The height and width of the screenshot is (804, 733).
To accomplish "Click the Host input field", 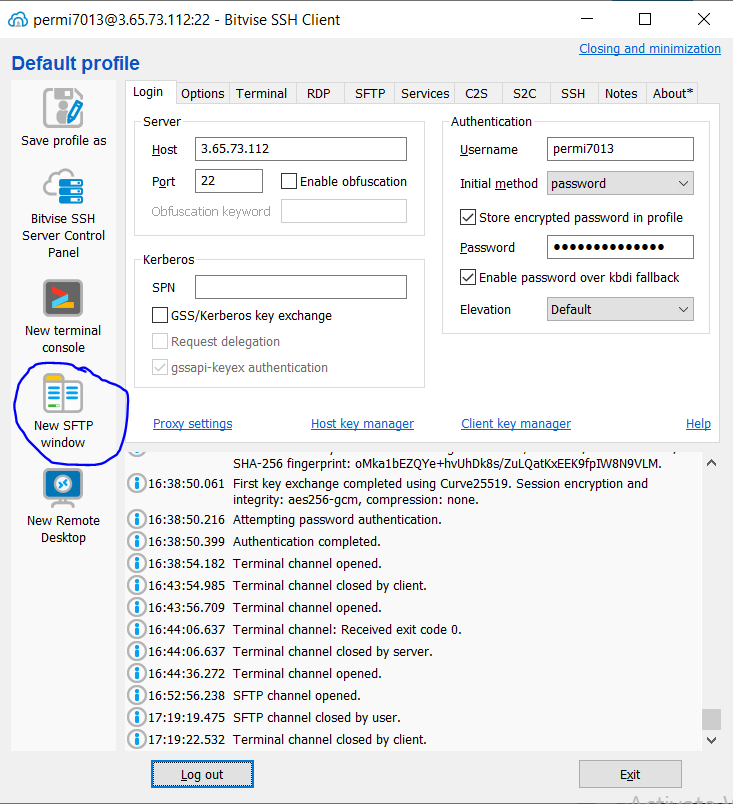I will pyautogui.click(x=301, y=149).
